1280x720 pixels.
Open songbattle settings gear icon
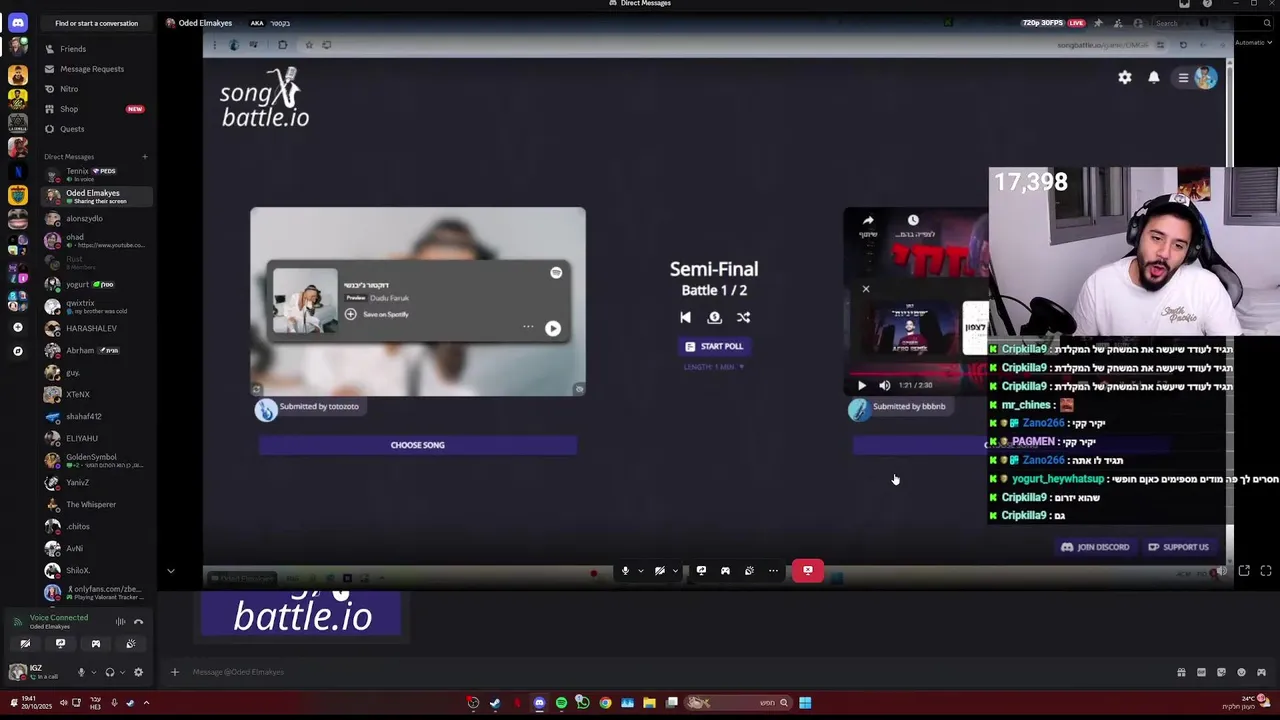pyautogui.click(x=1125, y=77)
